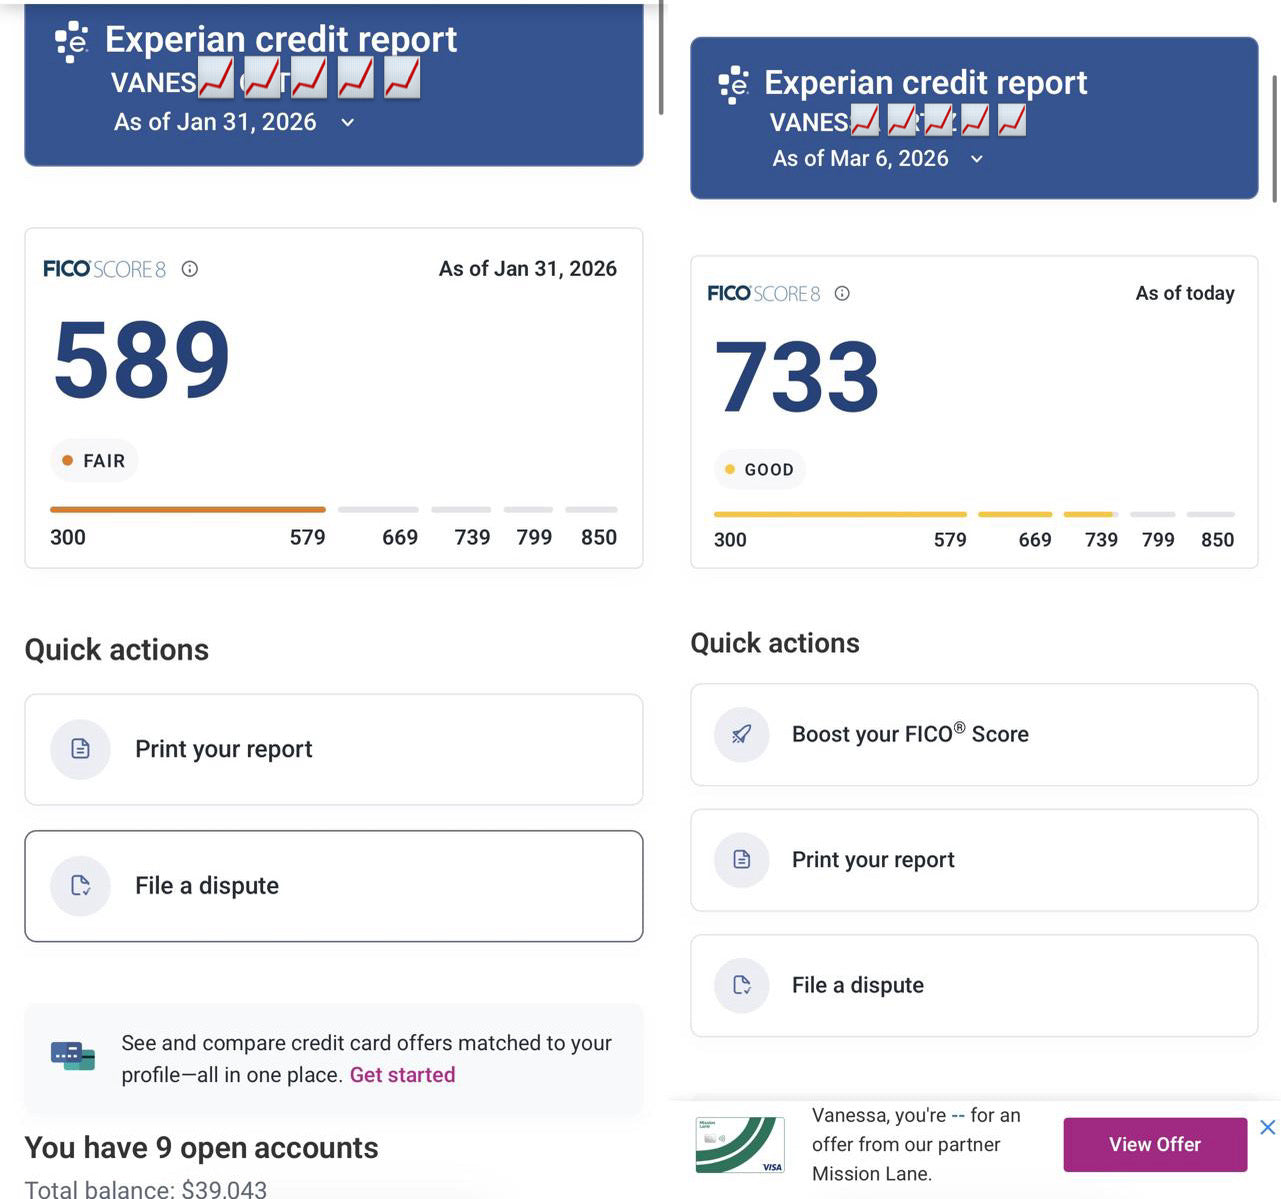Expand the As of Jan 31, 2026 date dropdown
The width and height of the screenshot is (1281, 1199).
click(x=347, y=122)
